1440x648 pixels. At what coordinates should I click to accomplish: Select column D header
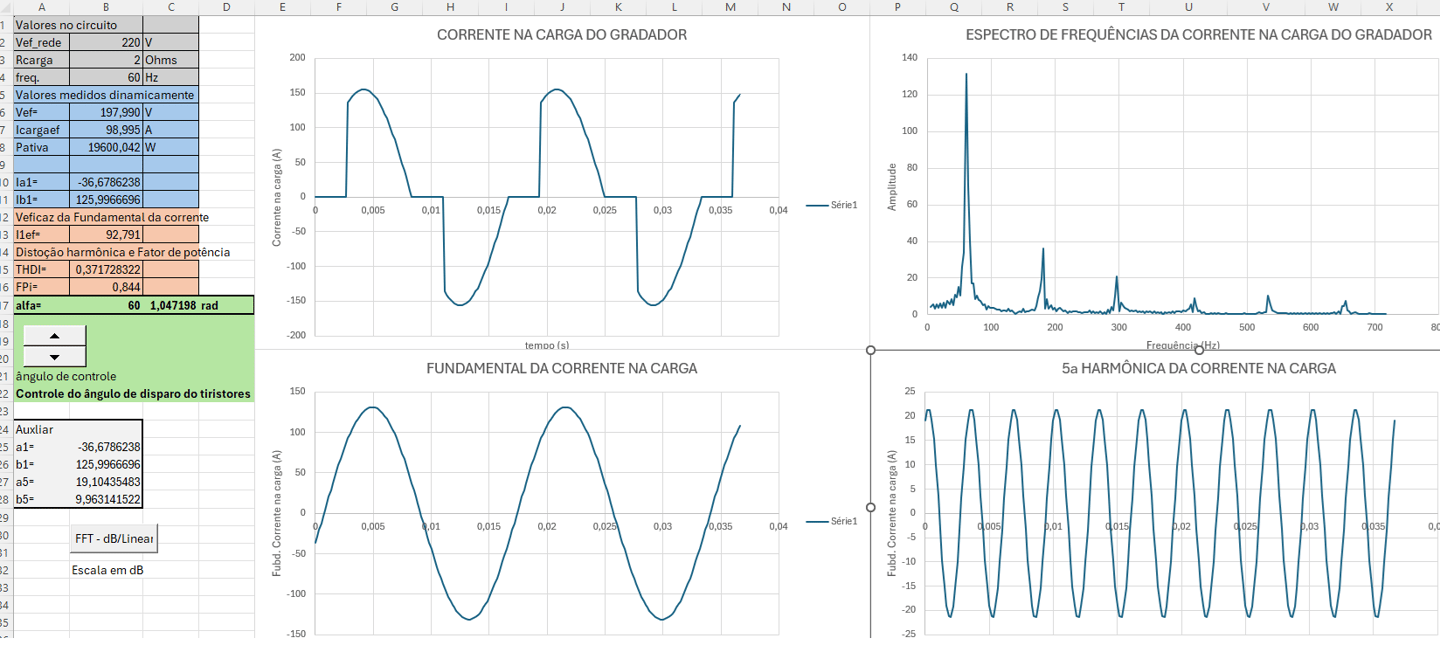[227, 8]
